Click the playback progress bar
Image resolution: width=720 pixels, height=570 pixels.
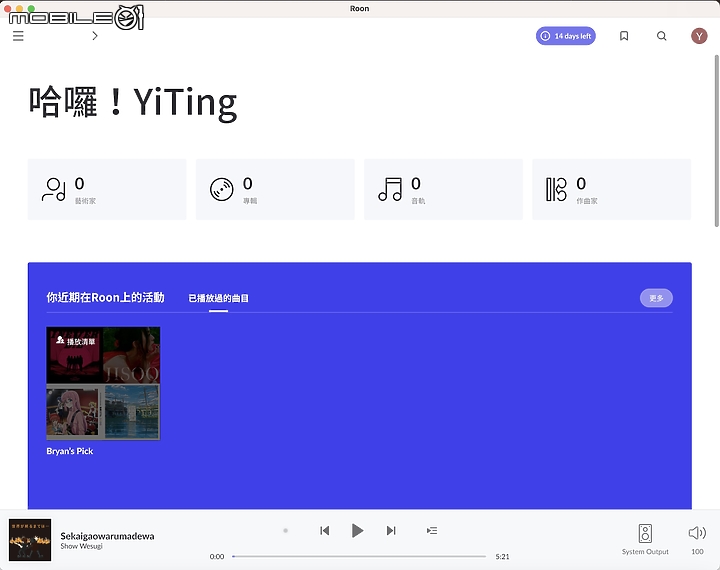click(359, 556)
